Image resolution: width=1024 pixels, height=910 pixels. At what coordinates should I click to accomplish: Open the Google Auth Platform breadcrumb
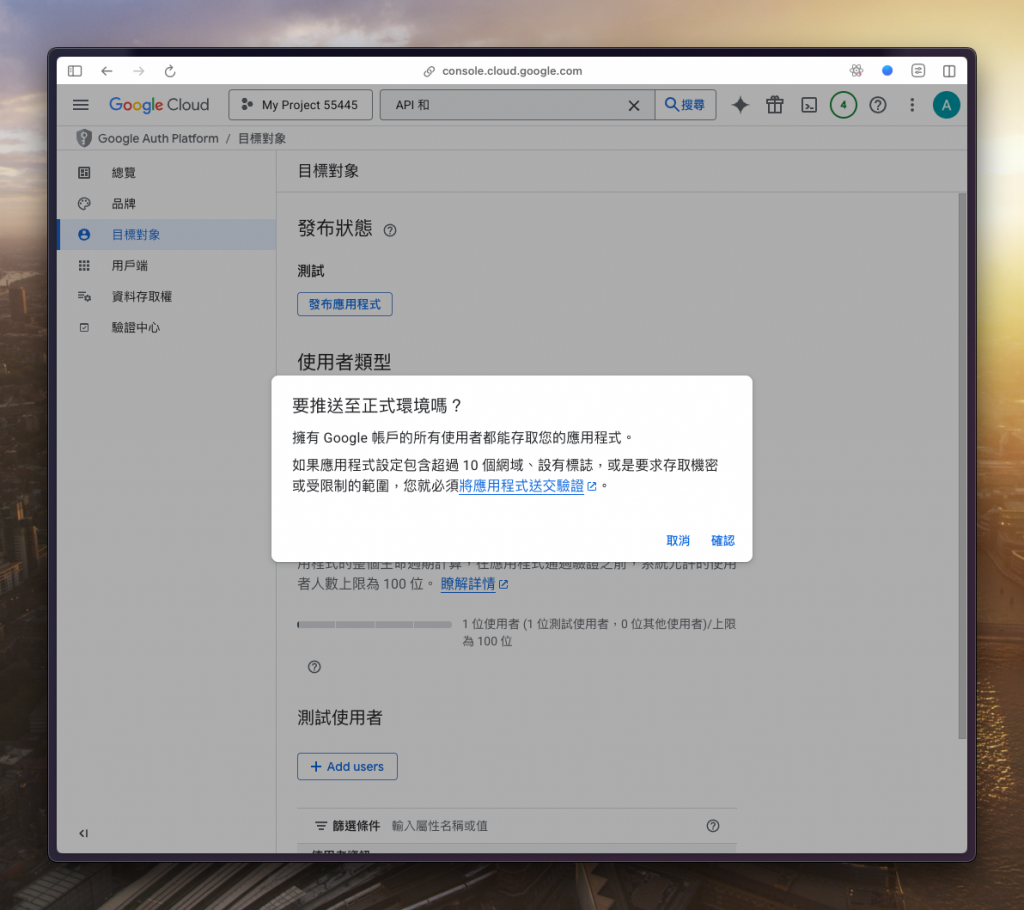click(x=158, y=138)
